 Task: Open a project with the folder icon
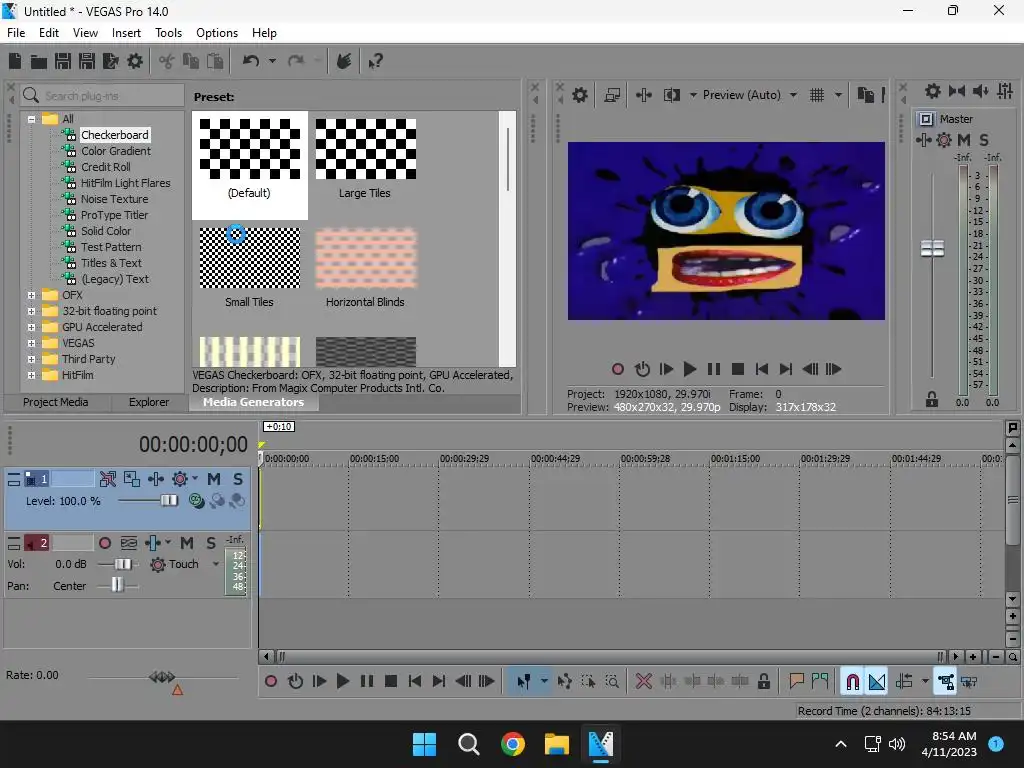click(39, 61)
